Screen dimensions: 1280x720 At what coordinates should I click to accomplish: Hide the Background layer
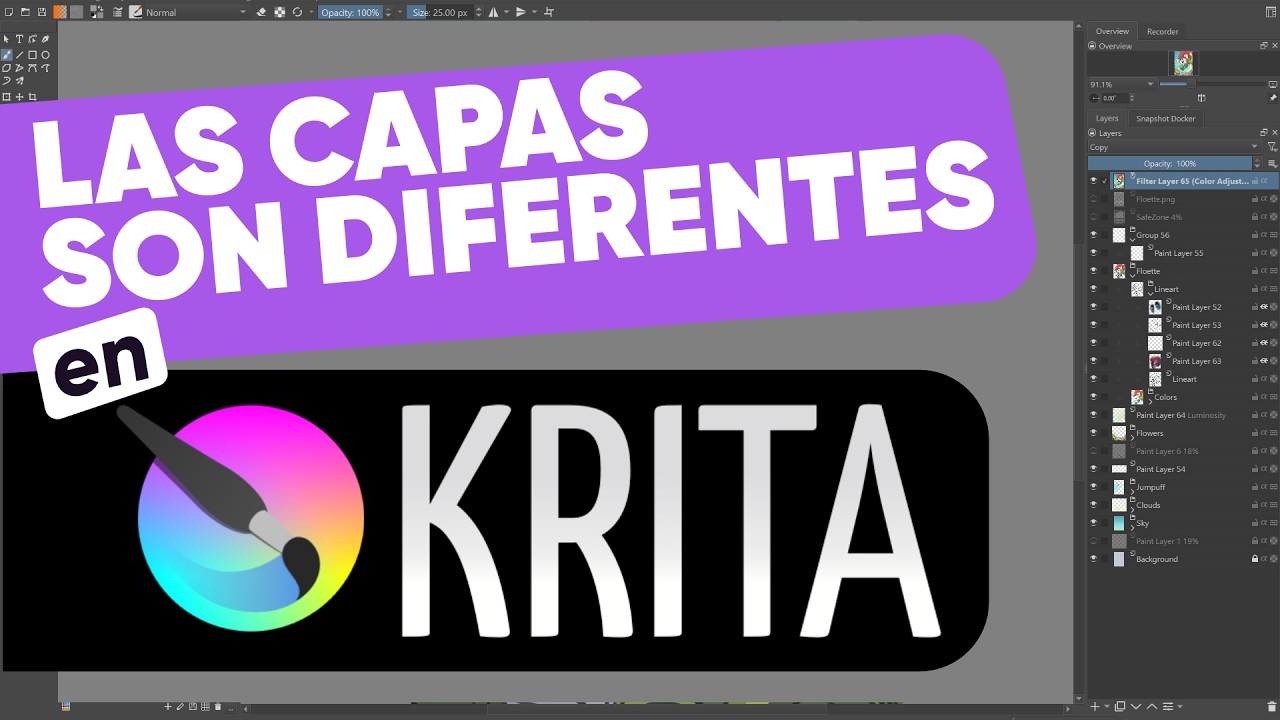pos(1093,559)
